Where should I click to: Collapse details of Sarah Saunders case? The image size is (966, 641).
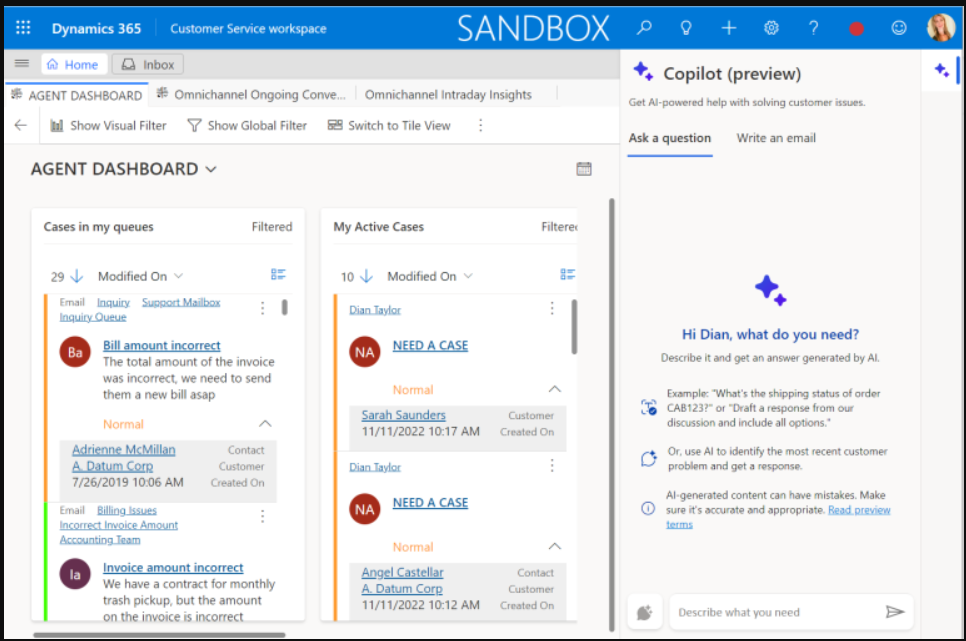tap(554, 389)
